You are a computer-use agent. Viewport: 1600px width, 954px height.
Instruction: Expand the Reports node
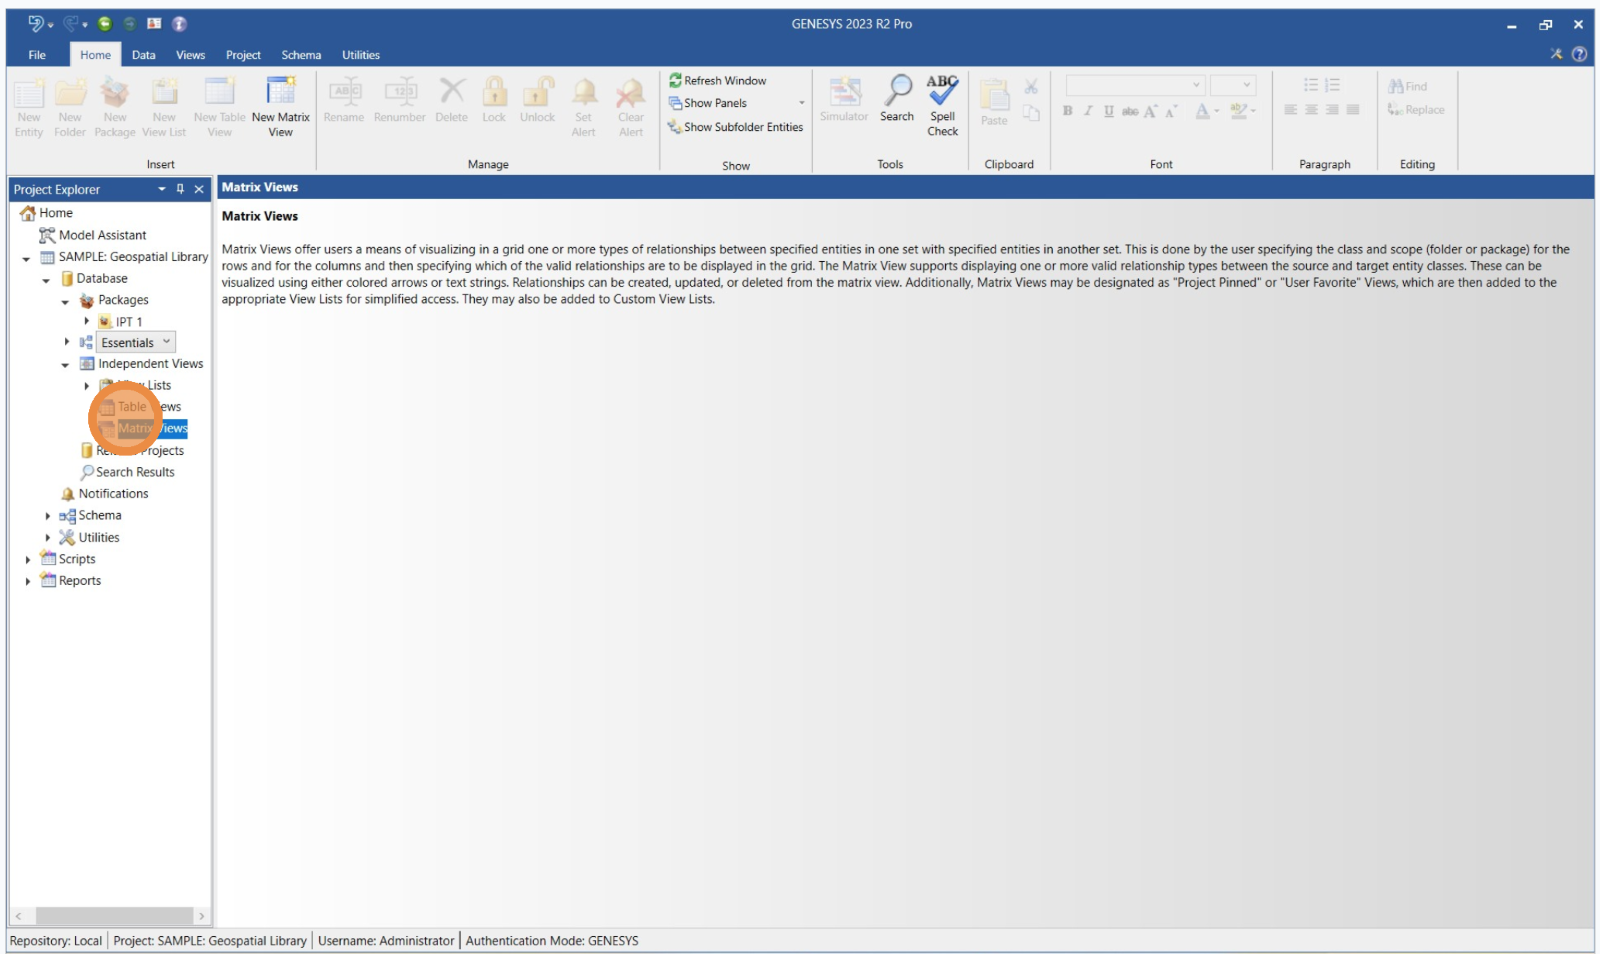pos(27,581)
